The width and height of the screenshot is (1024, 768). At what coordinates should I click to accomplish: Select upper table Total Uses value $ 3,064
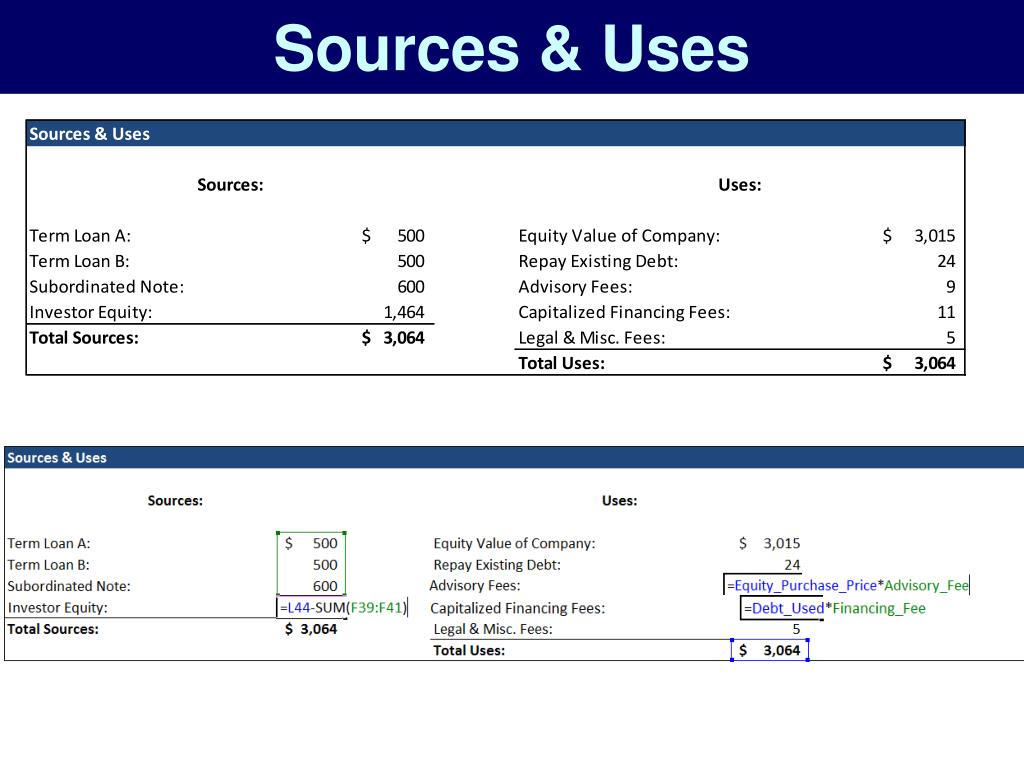tap(919, 363)
